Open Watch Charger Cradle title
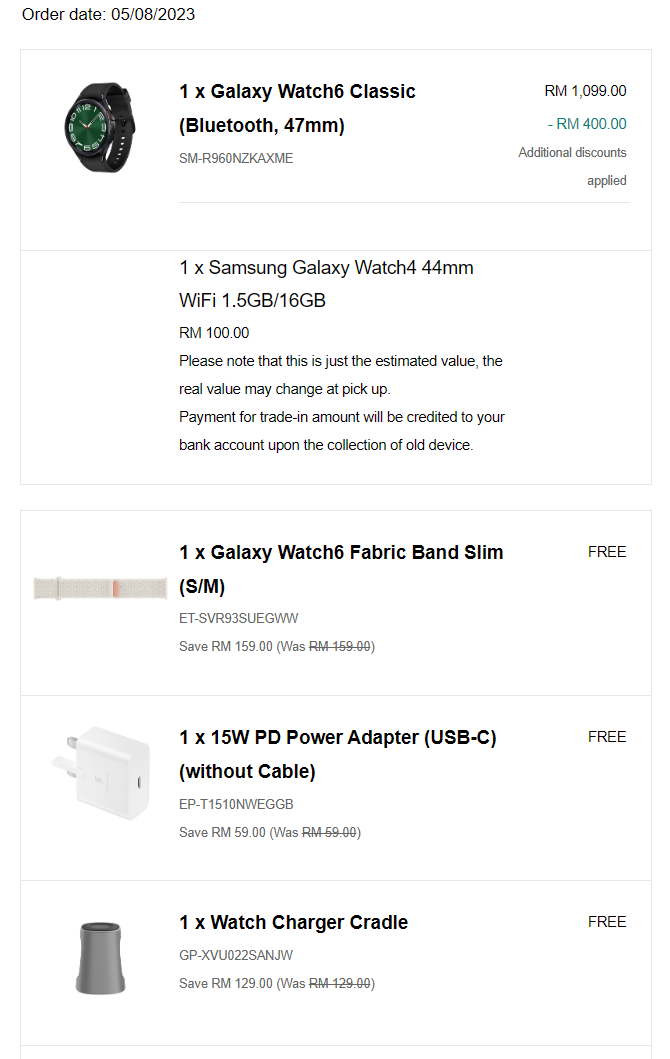The height and width of the screenshot is (1059, 670). (x=294, y=922)
